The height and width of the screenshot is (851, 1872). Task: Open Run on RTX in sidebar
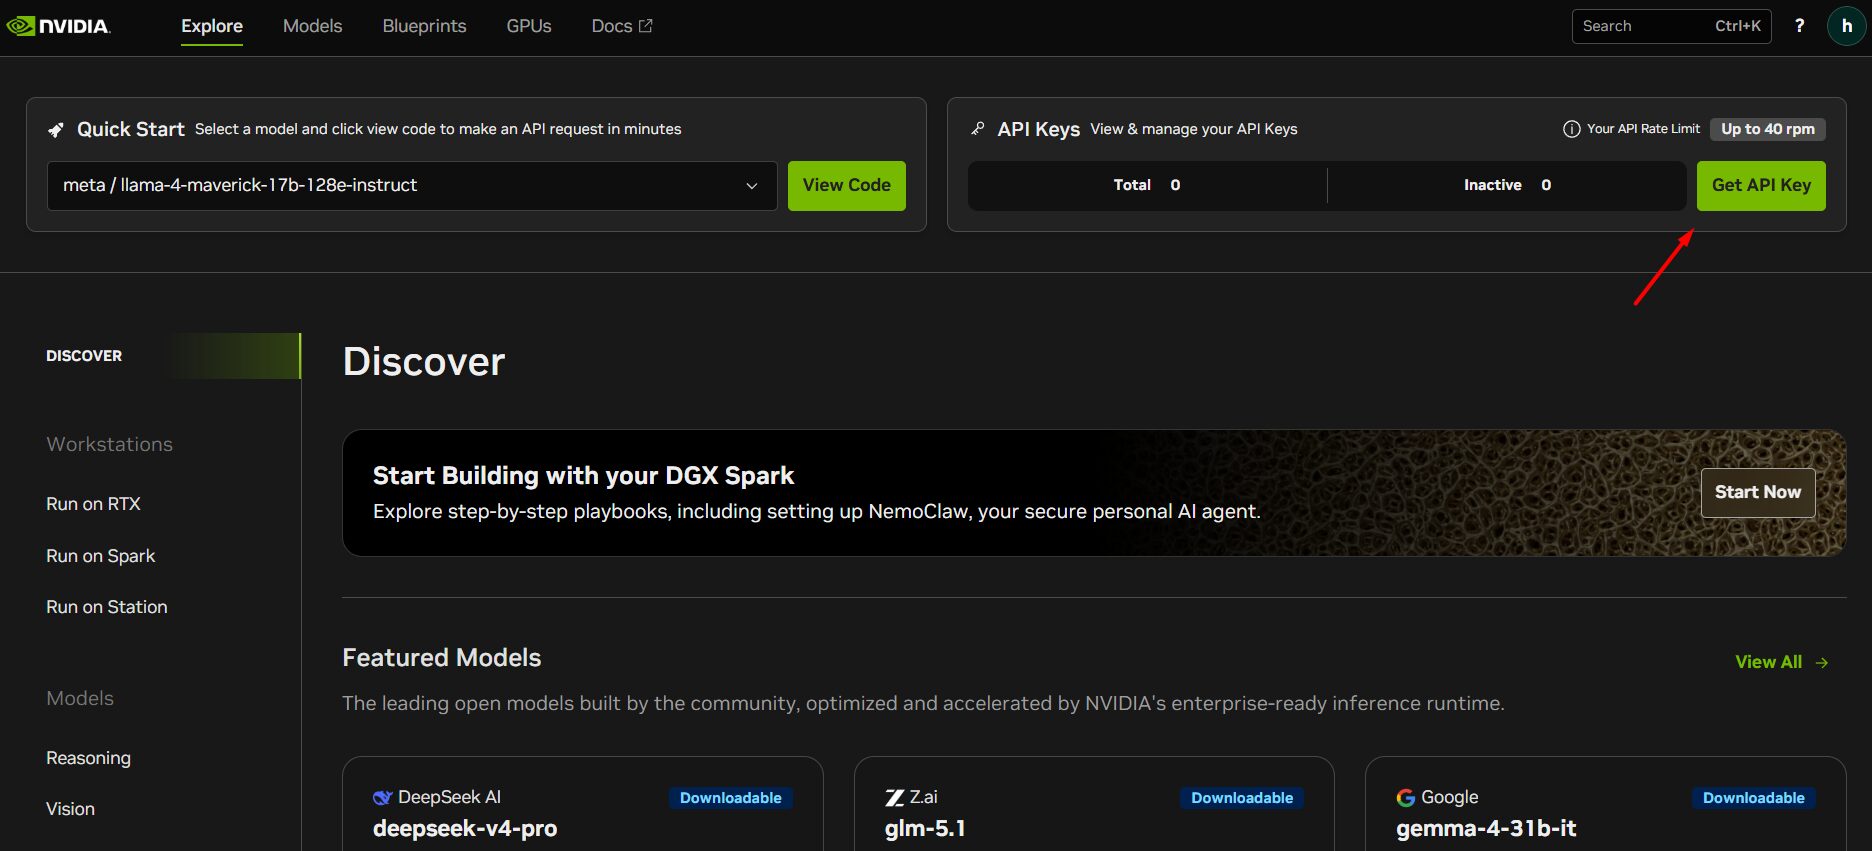(x=93, y=504)
